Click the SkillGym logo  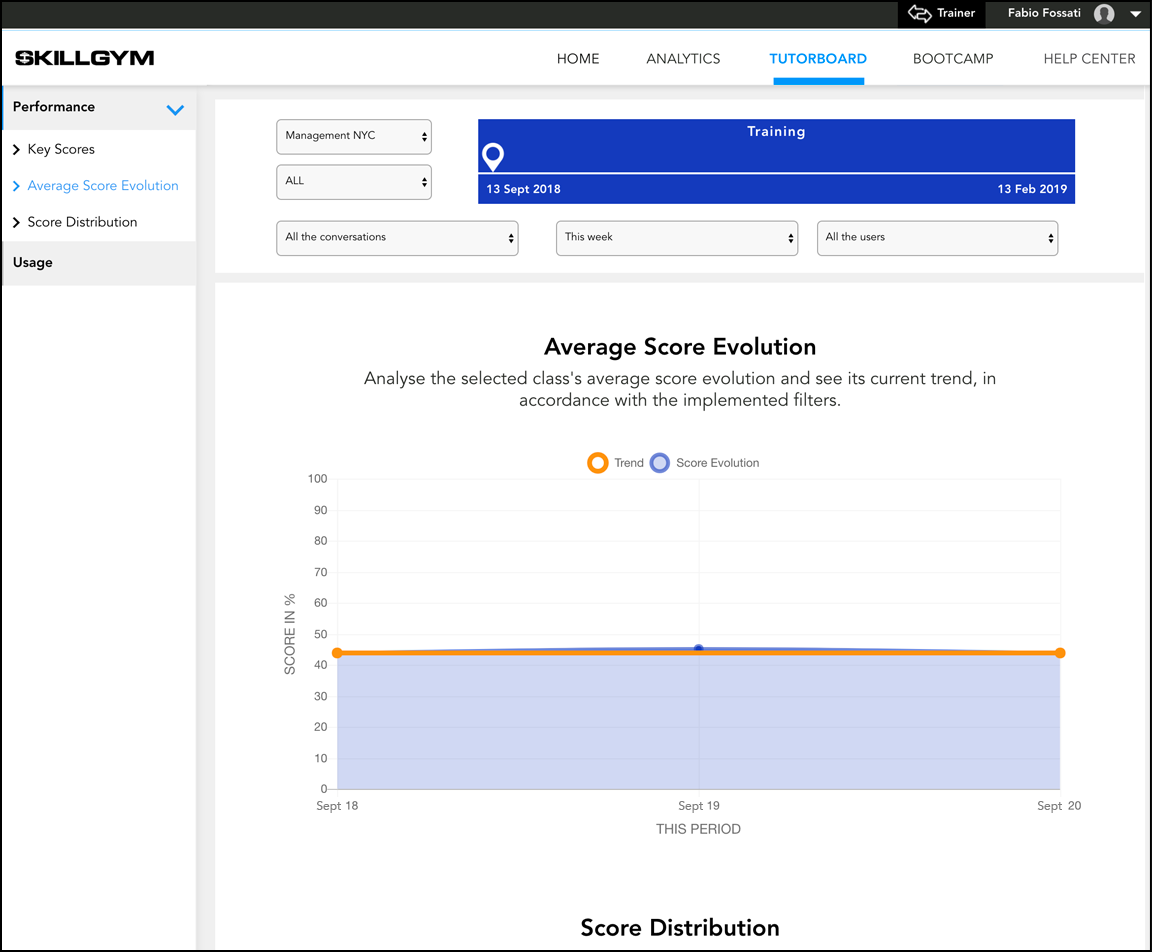84,58
